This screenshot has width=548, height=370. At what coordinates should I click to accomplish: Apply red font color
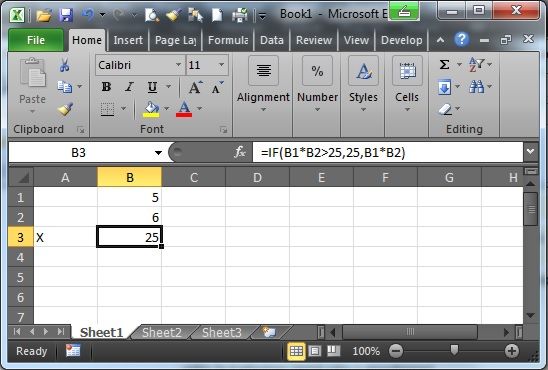tap(184, 109)
